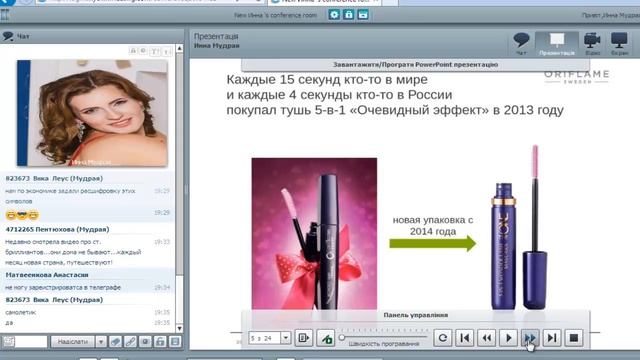
Task: Click the camera snapshot icon in chat toolbar
Action: click(145, 342)
